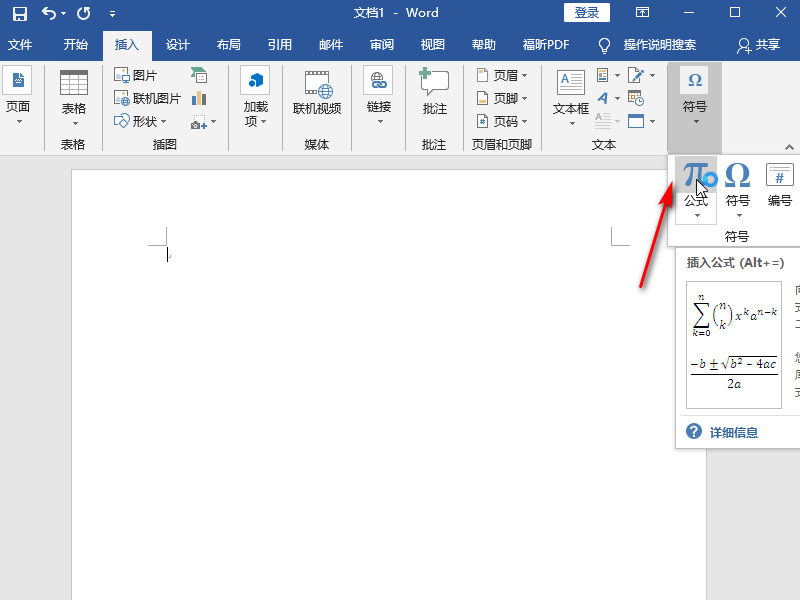
Task: Insert date and time icon in 文本 group
Action: pos(635,98)
